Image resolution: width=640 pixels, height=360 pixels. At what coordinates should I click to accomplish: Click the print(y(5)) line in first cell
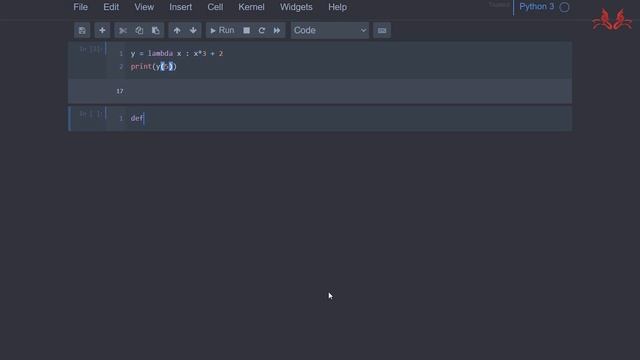pos(153,67)
